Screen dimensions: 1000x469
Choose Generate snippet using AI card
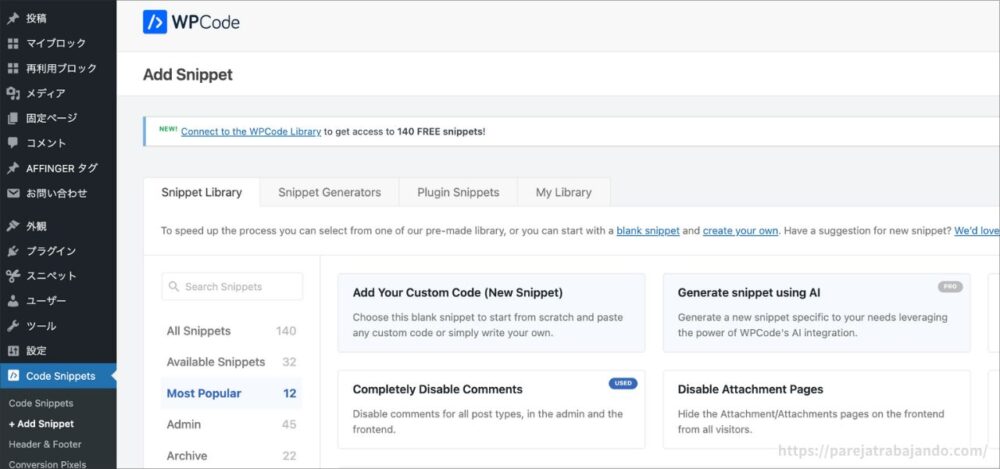point(816,313)
